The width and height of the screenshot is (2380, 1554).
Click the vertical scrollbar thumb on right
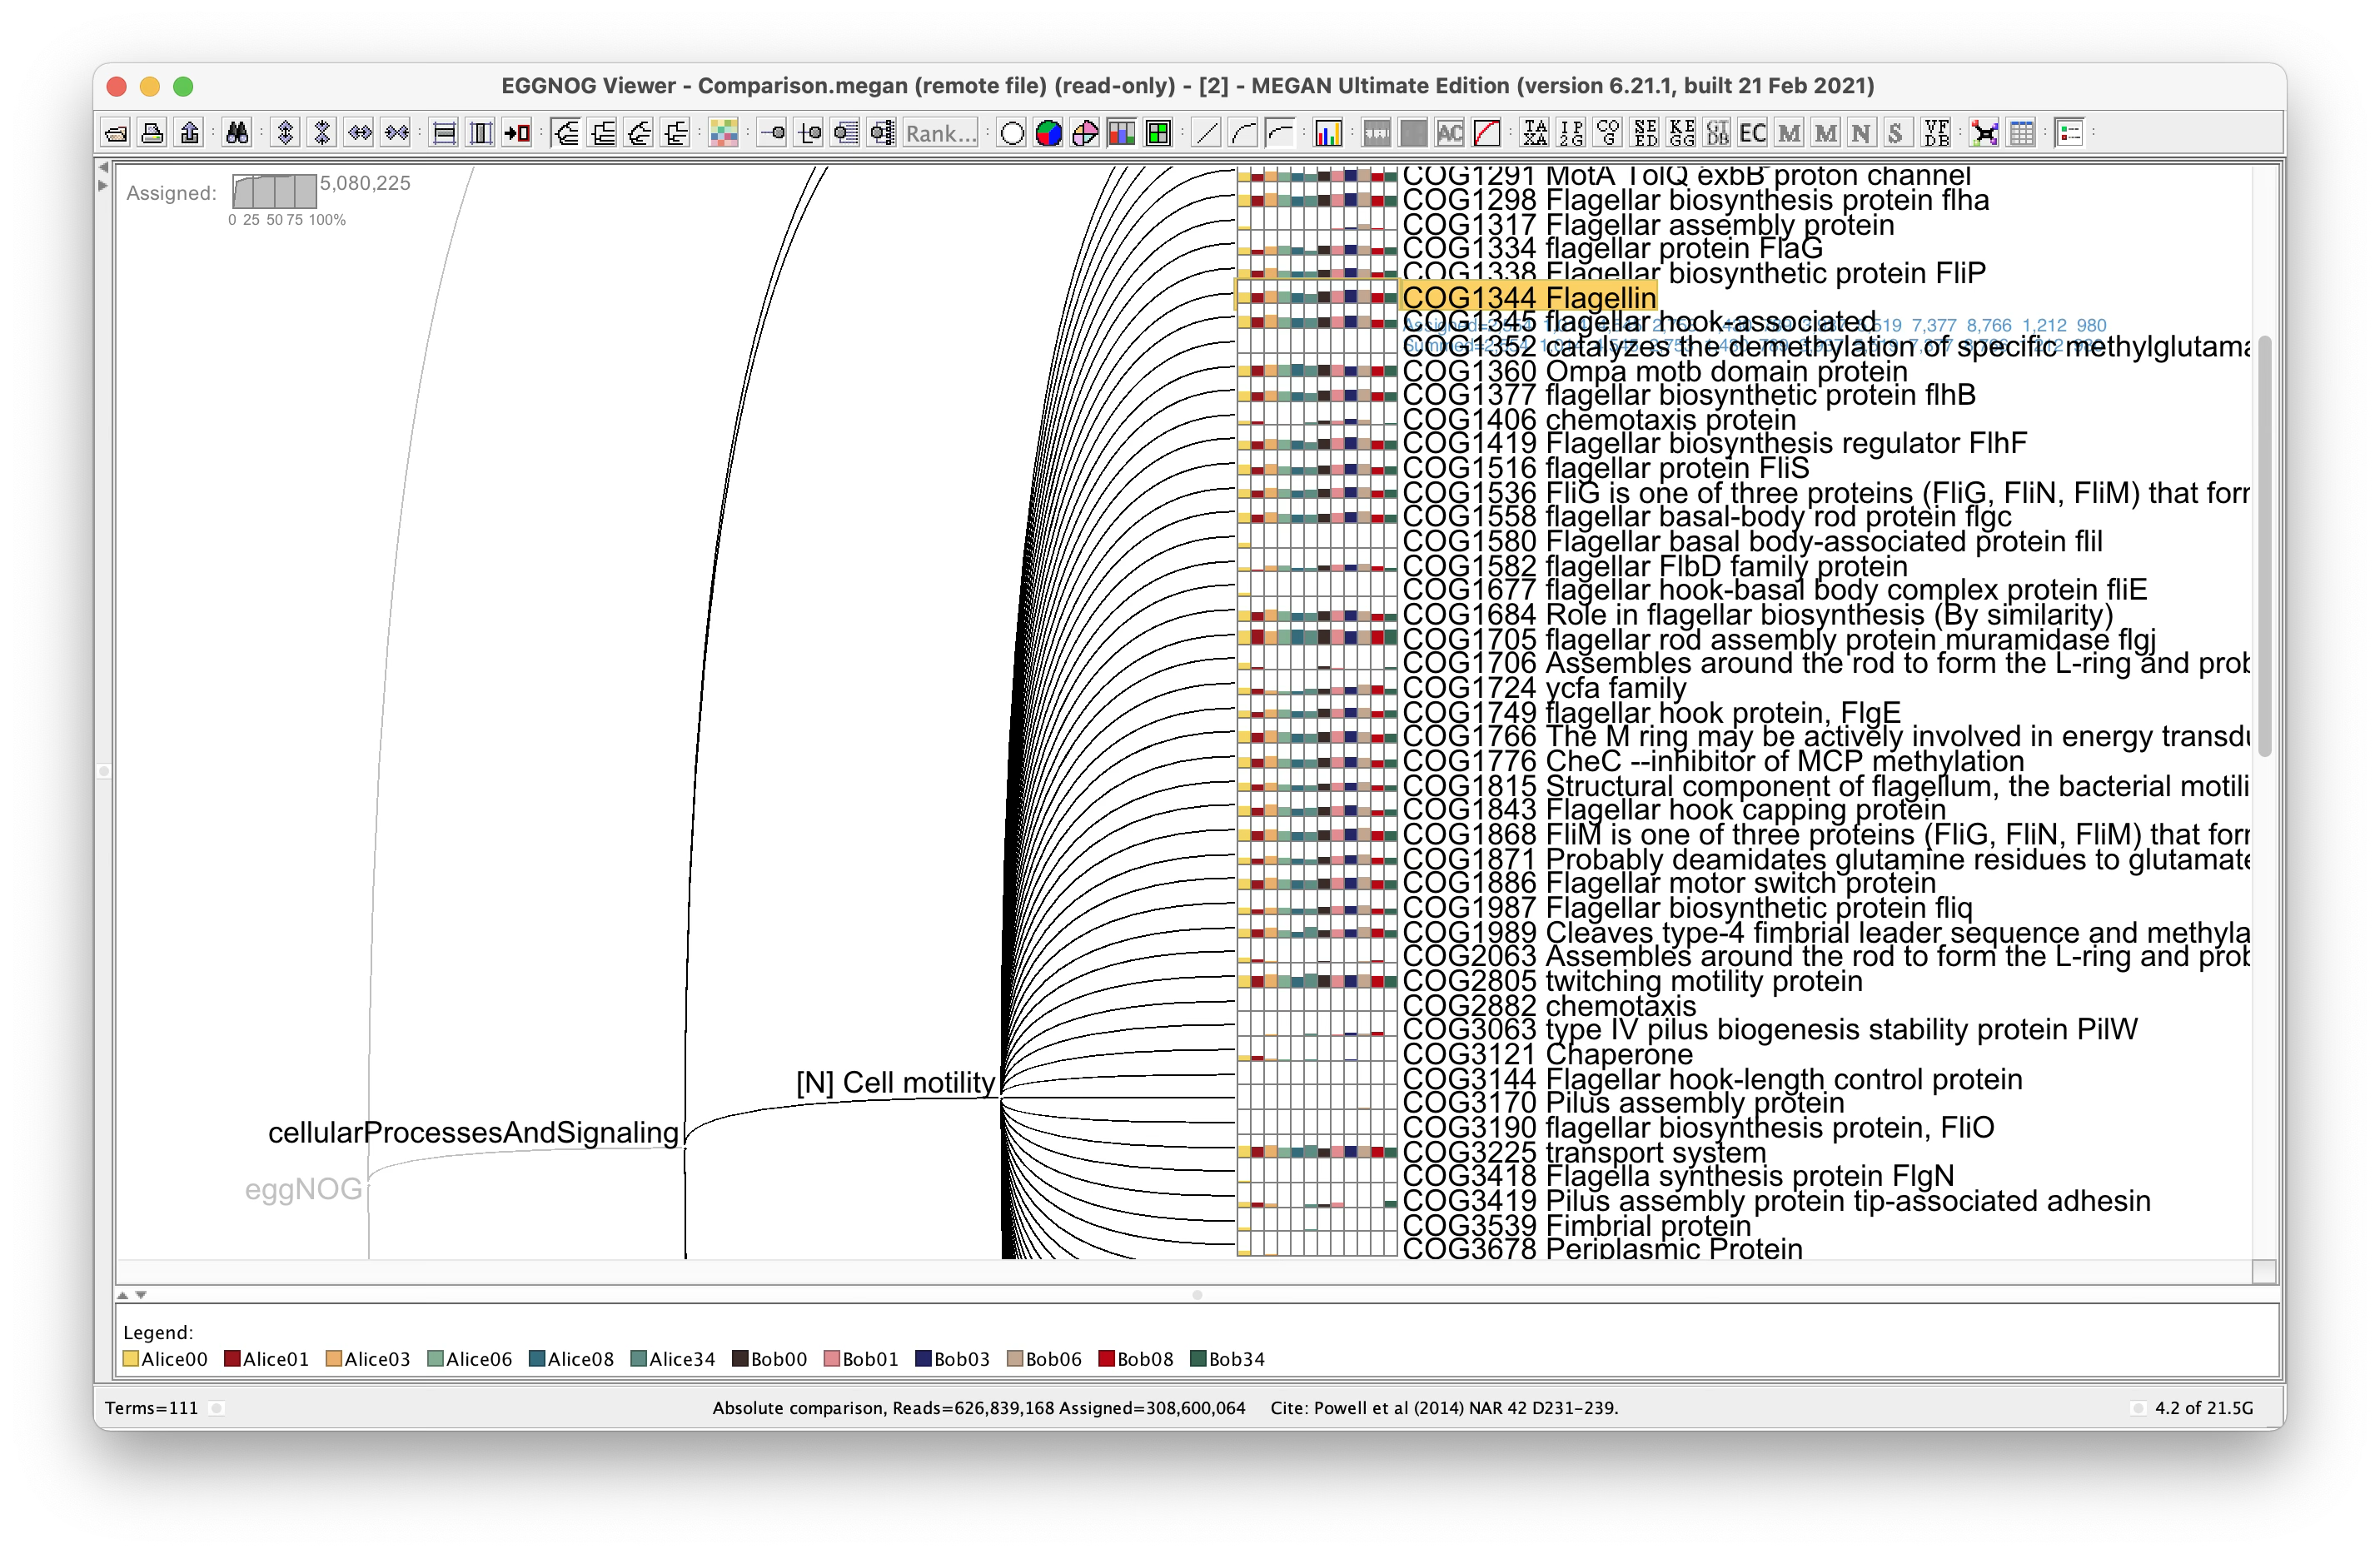[2264, 546]
